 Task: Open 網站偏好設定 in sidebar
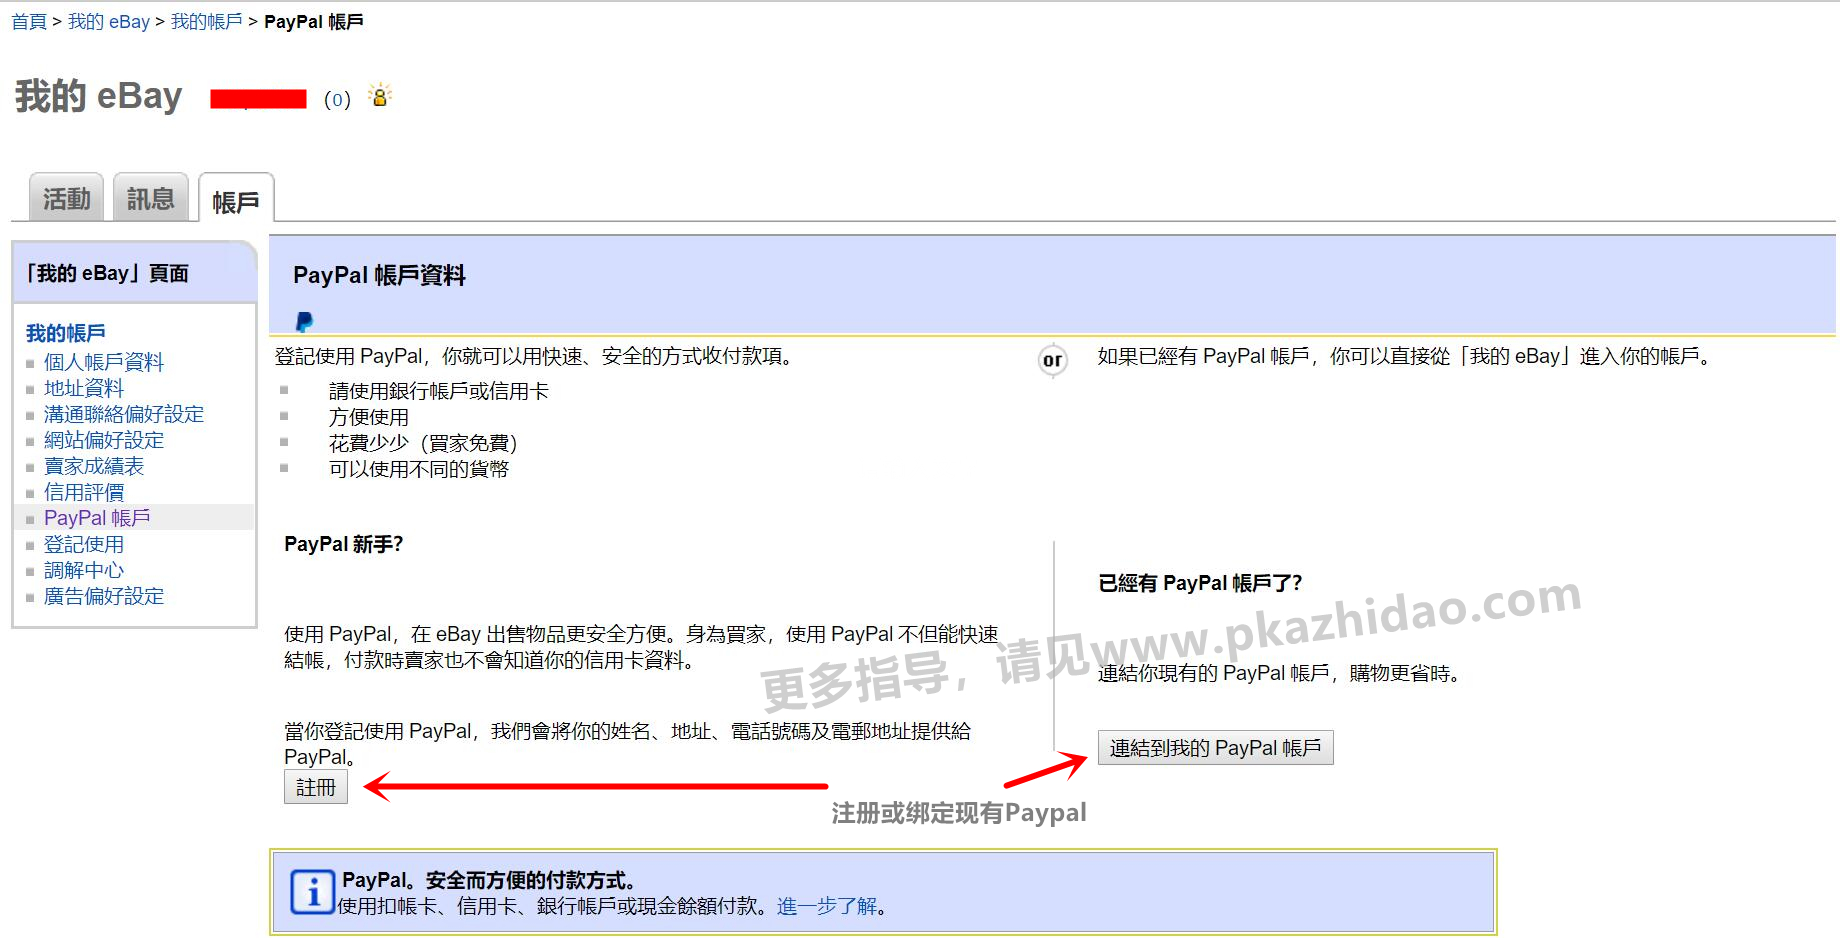104,440
